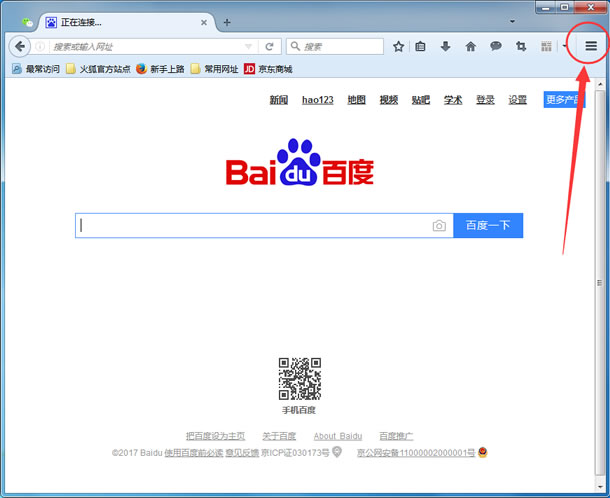Open the 新闻 link
This screenshot has height=498, width=610.
[x=279, y=100]
